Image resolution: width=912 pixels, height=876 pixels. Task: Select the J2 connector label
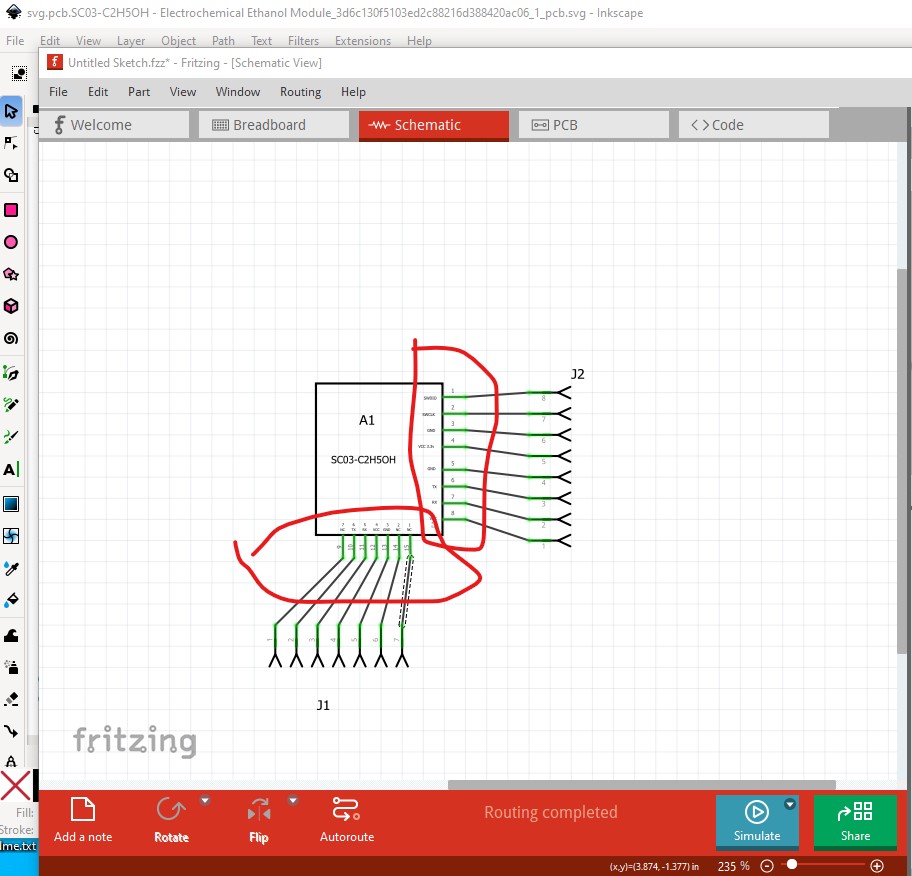(x=578, y=374)
